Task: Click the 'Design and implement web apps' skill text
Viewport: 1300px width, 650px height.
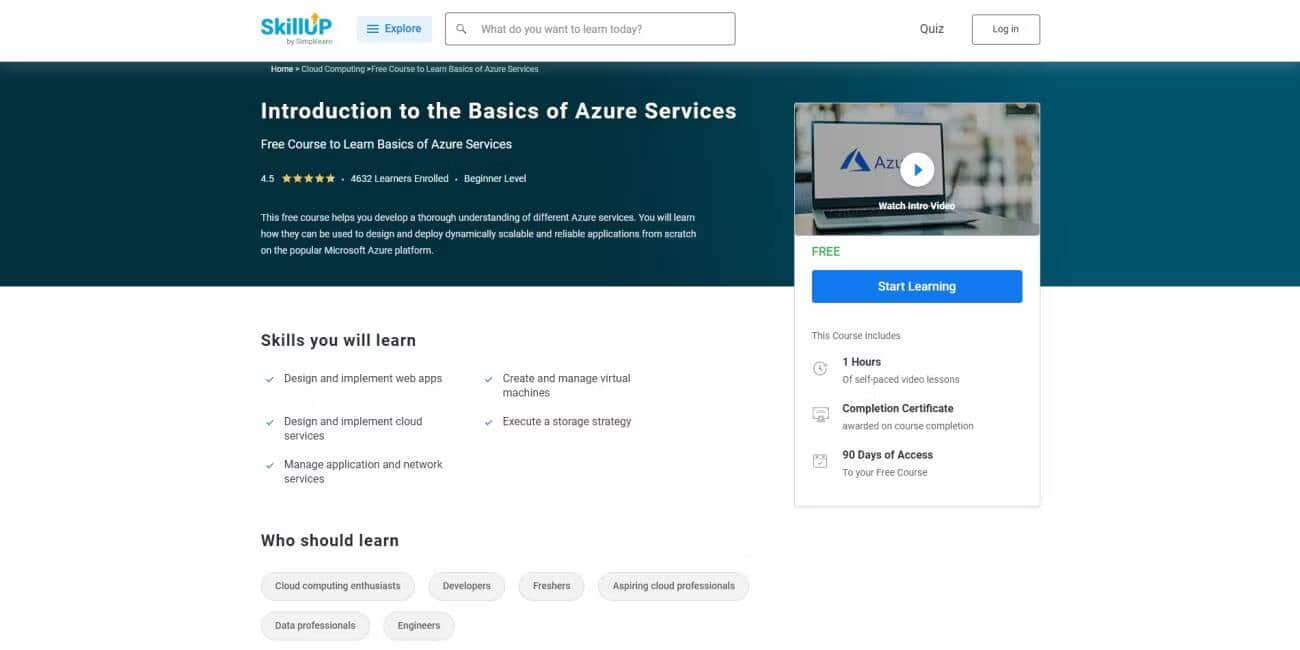Action: point(363,379)
